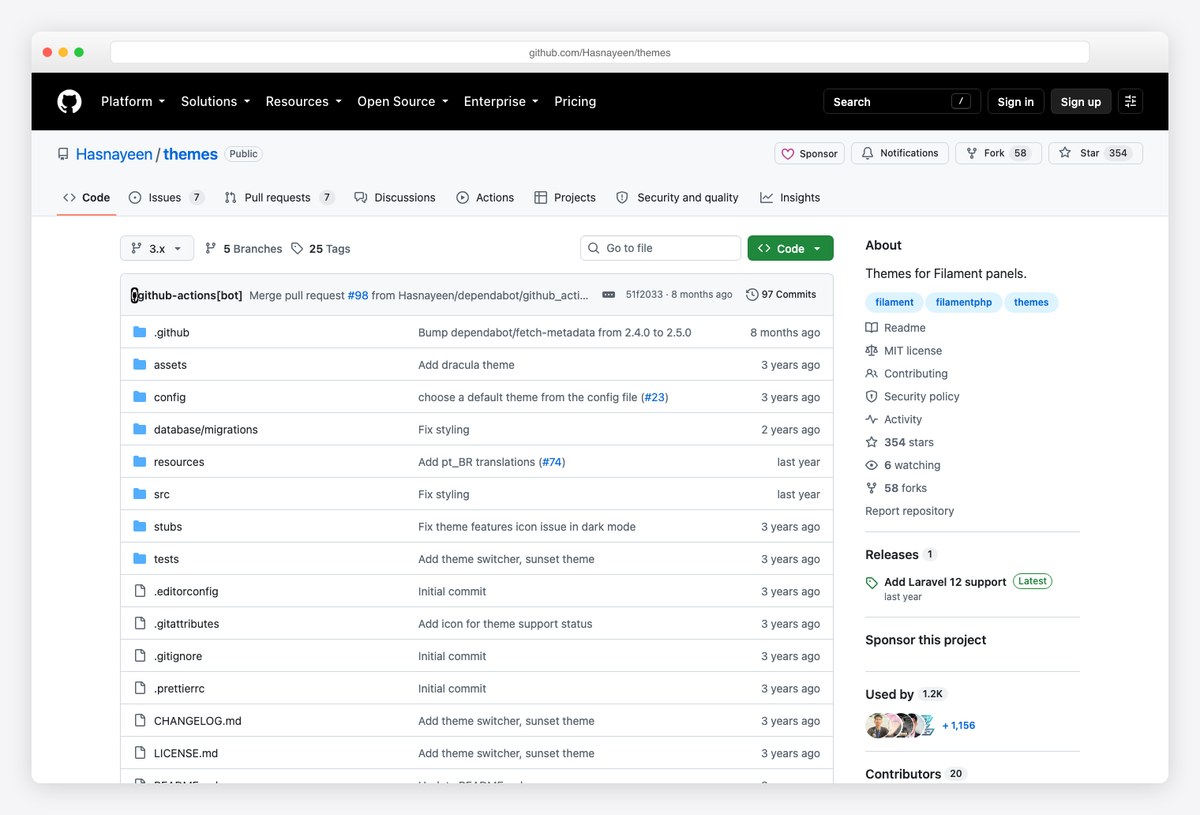The width and height of the screenshot is (1200, 815).
Task: Open the settings sliders icon beside Sign up
Action: [1131, 101]
